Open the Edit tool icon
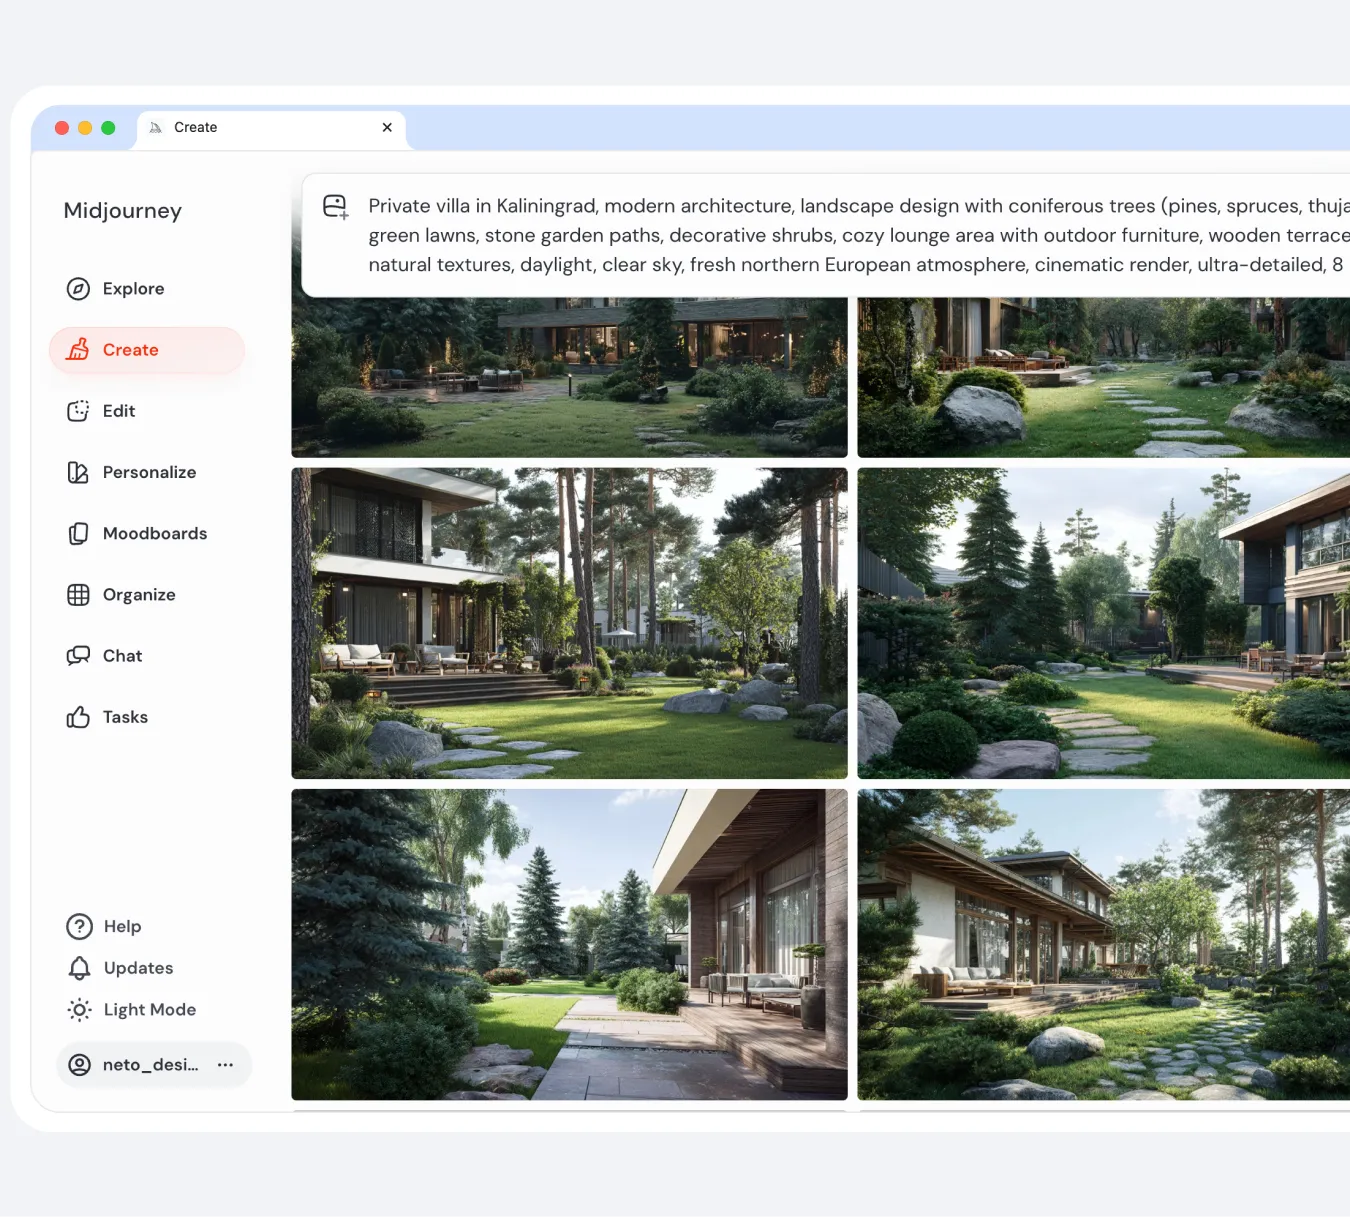Viewport: 1350px width, 1217px height. click(x=78, y=411)
